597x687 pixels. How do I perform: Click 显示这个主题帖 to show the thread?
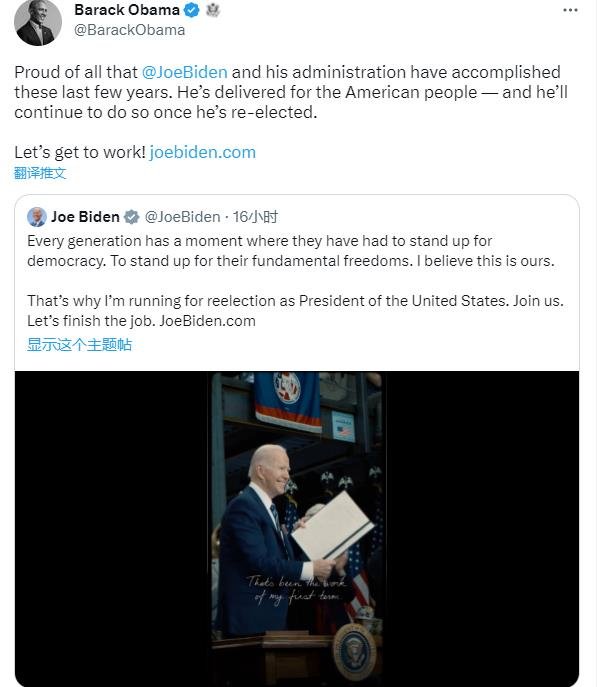(x=79, y=344)
